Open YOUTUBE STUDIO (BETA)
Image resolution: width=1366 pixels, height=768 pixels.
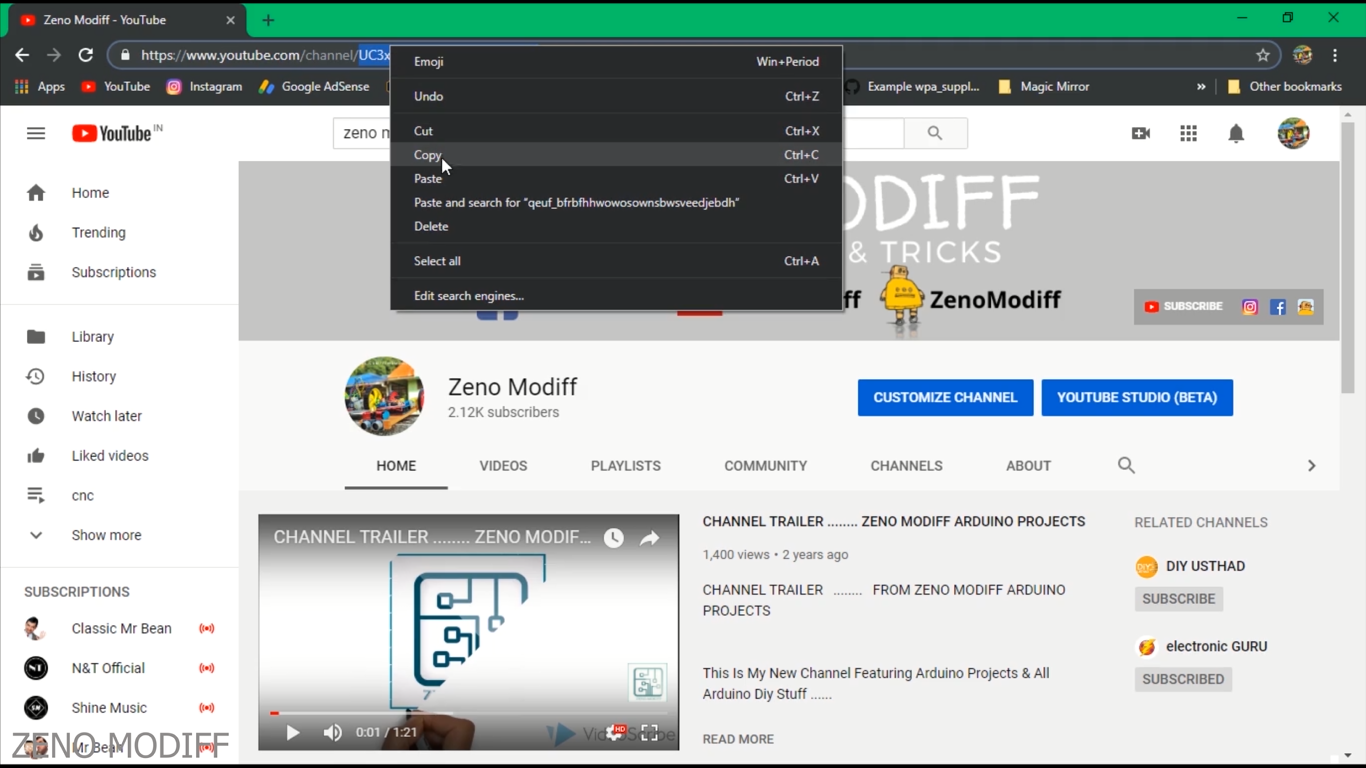(x=1137, y=398)
